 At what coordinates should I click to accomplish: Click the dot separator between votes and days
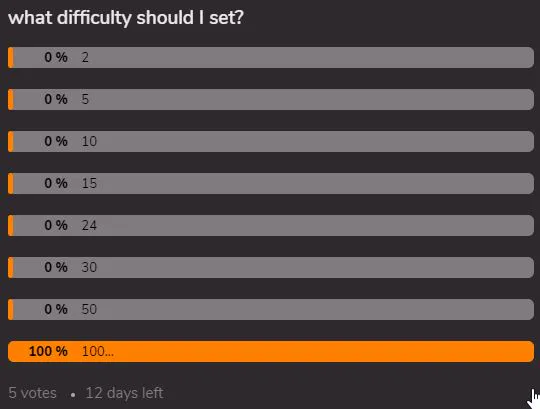coord(73,395)
